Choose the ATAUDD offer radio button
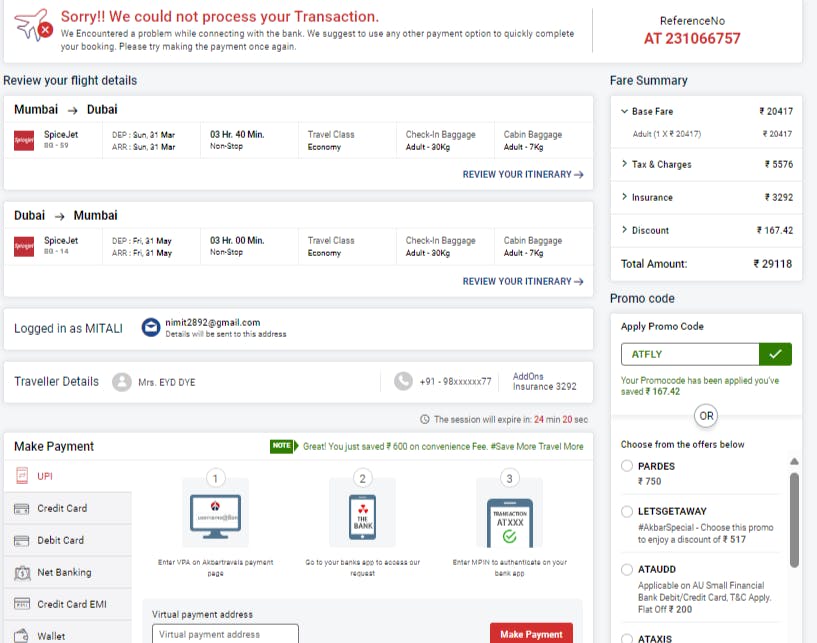Image resolution: width=817 pixels, height=643 pixels. tap(627, 569)
